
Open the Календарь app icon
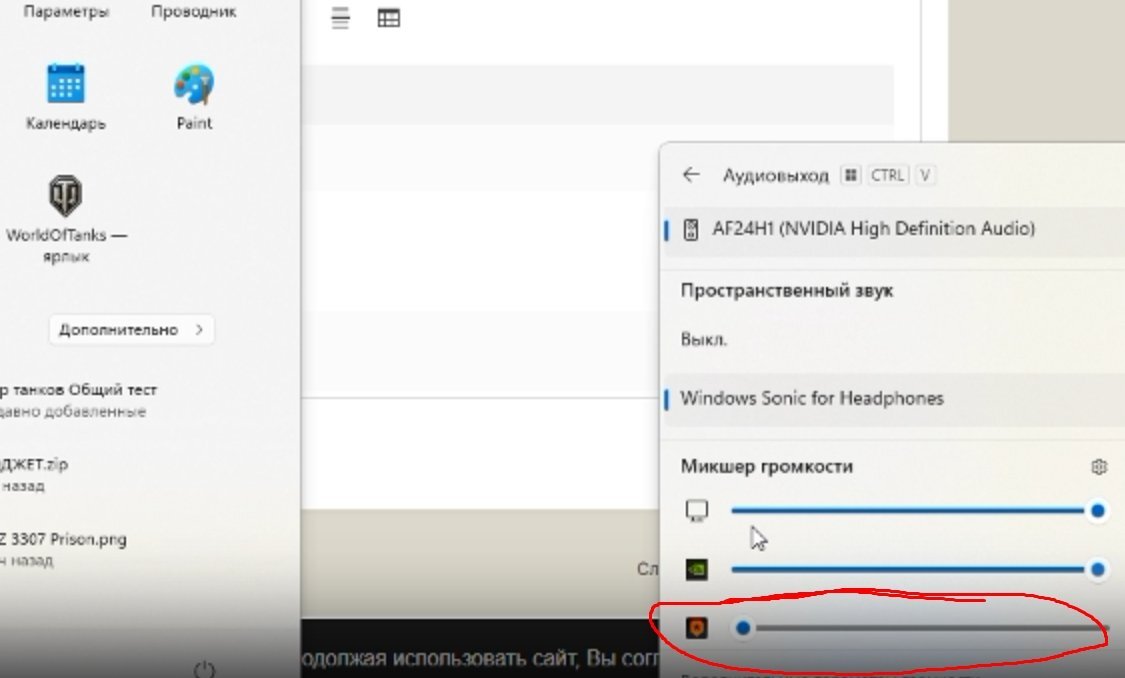point(65,84)
